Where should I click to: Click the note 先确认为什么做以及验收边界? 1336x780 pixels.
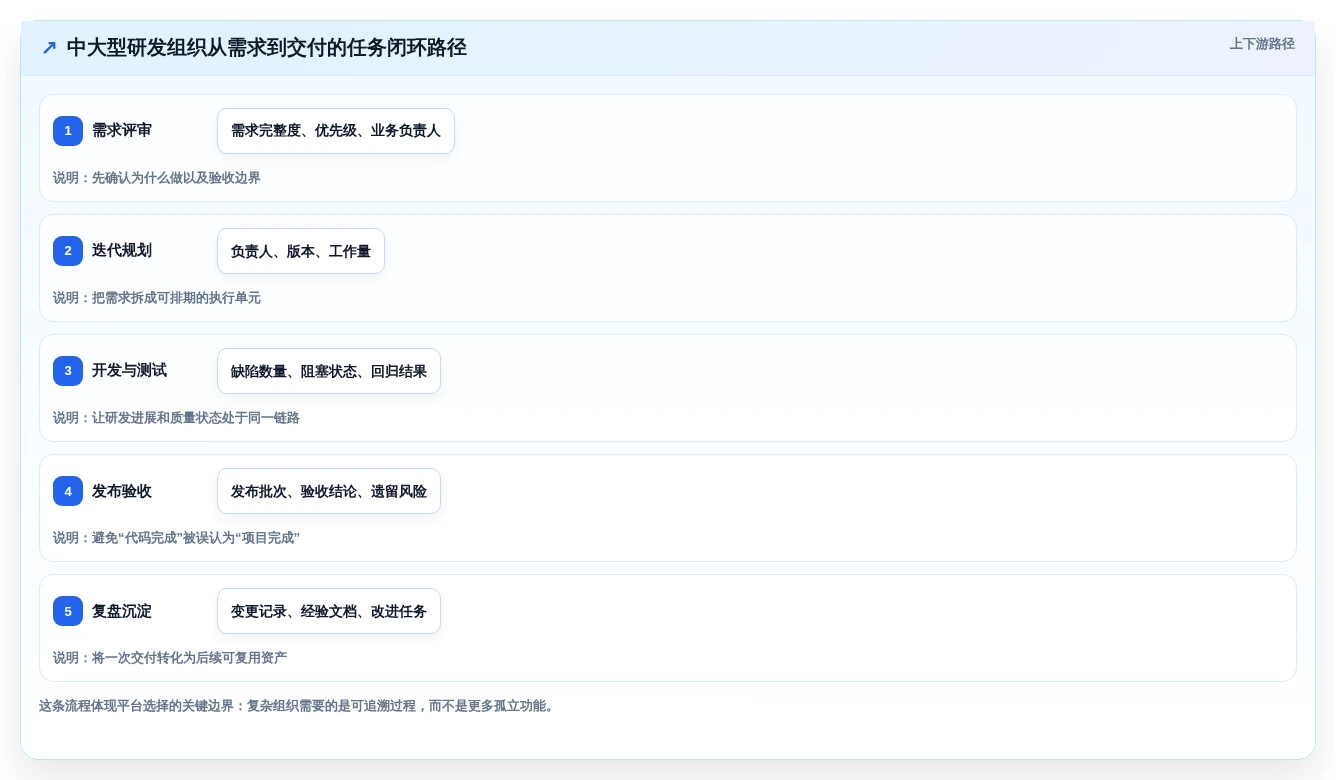point(157,178)
